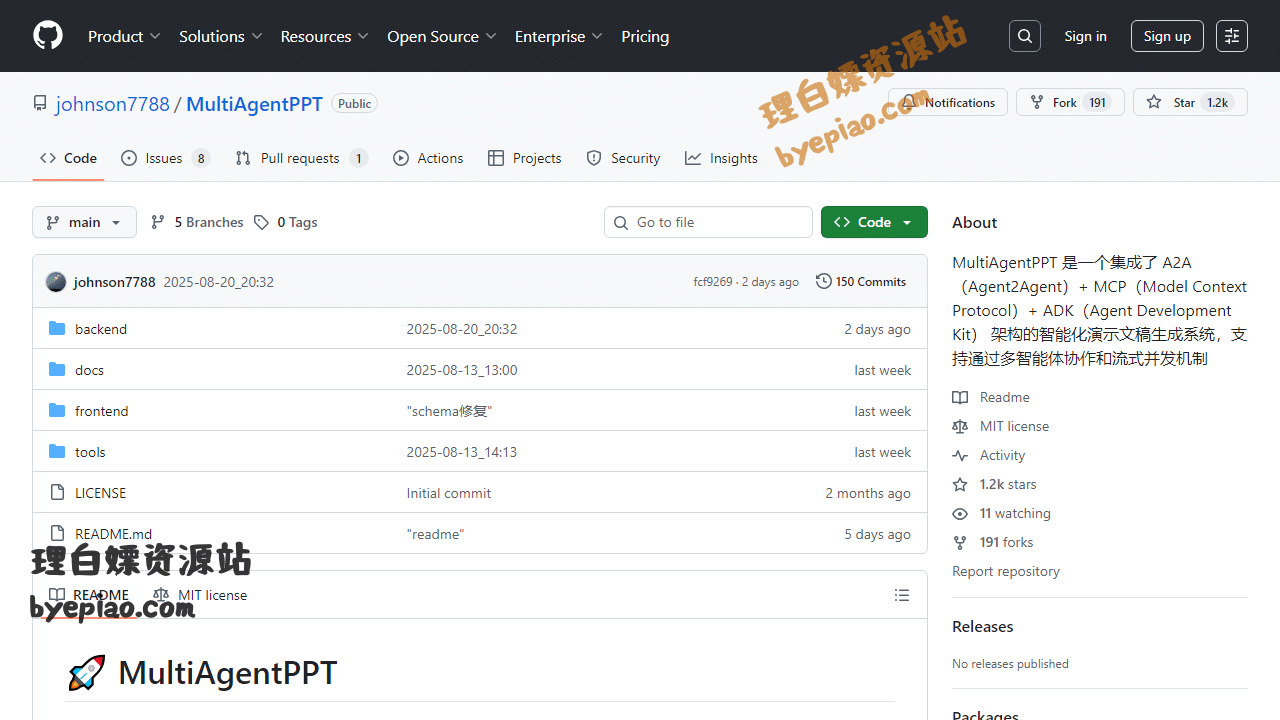
Task: Click johnson7788 avatar in commit row
Action: (x=56, y=282)
